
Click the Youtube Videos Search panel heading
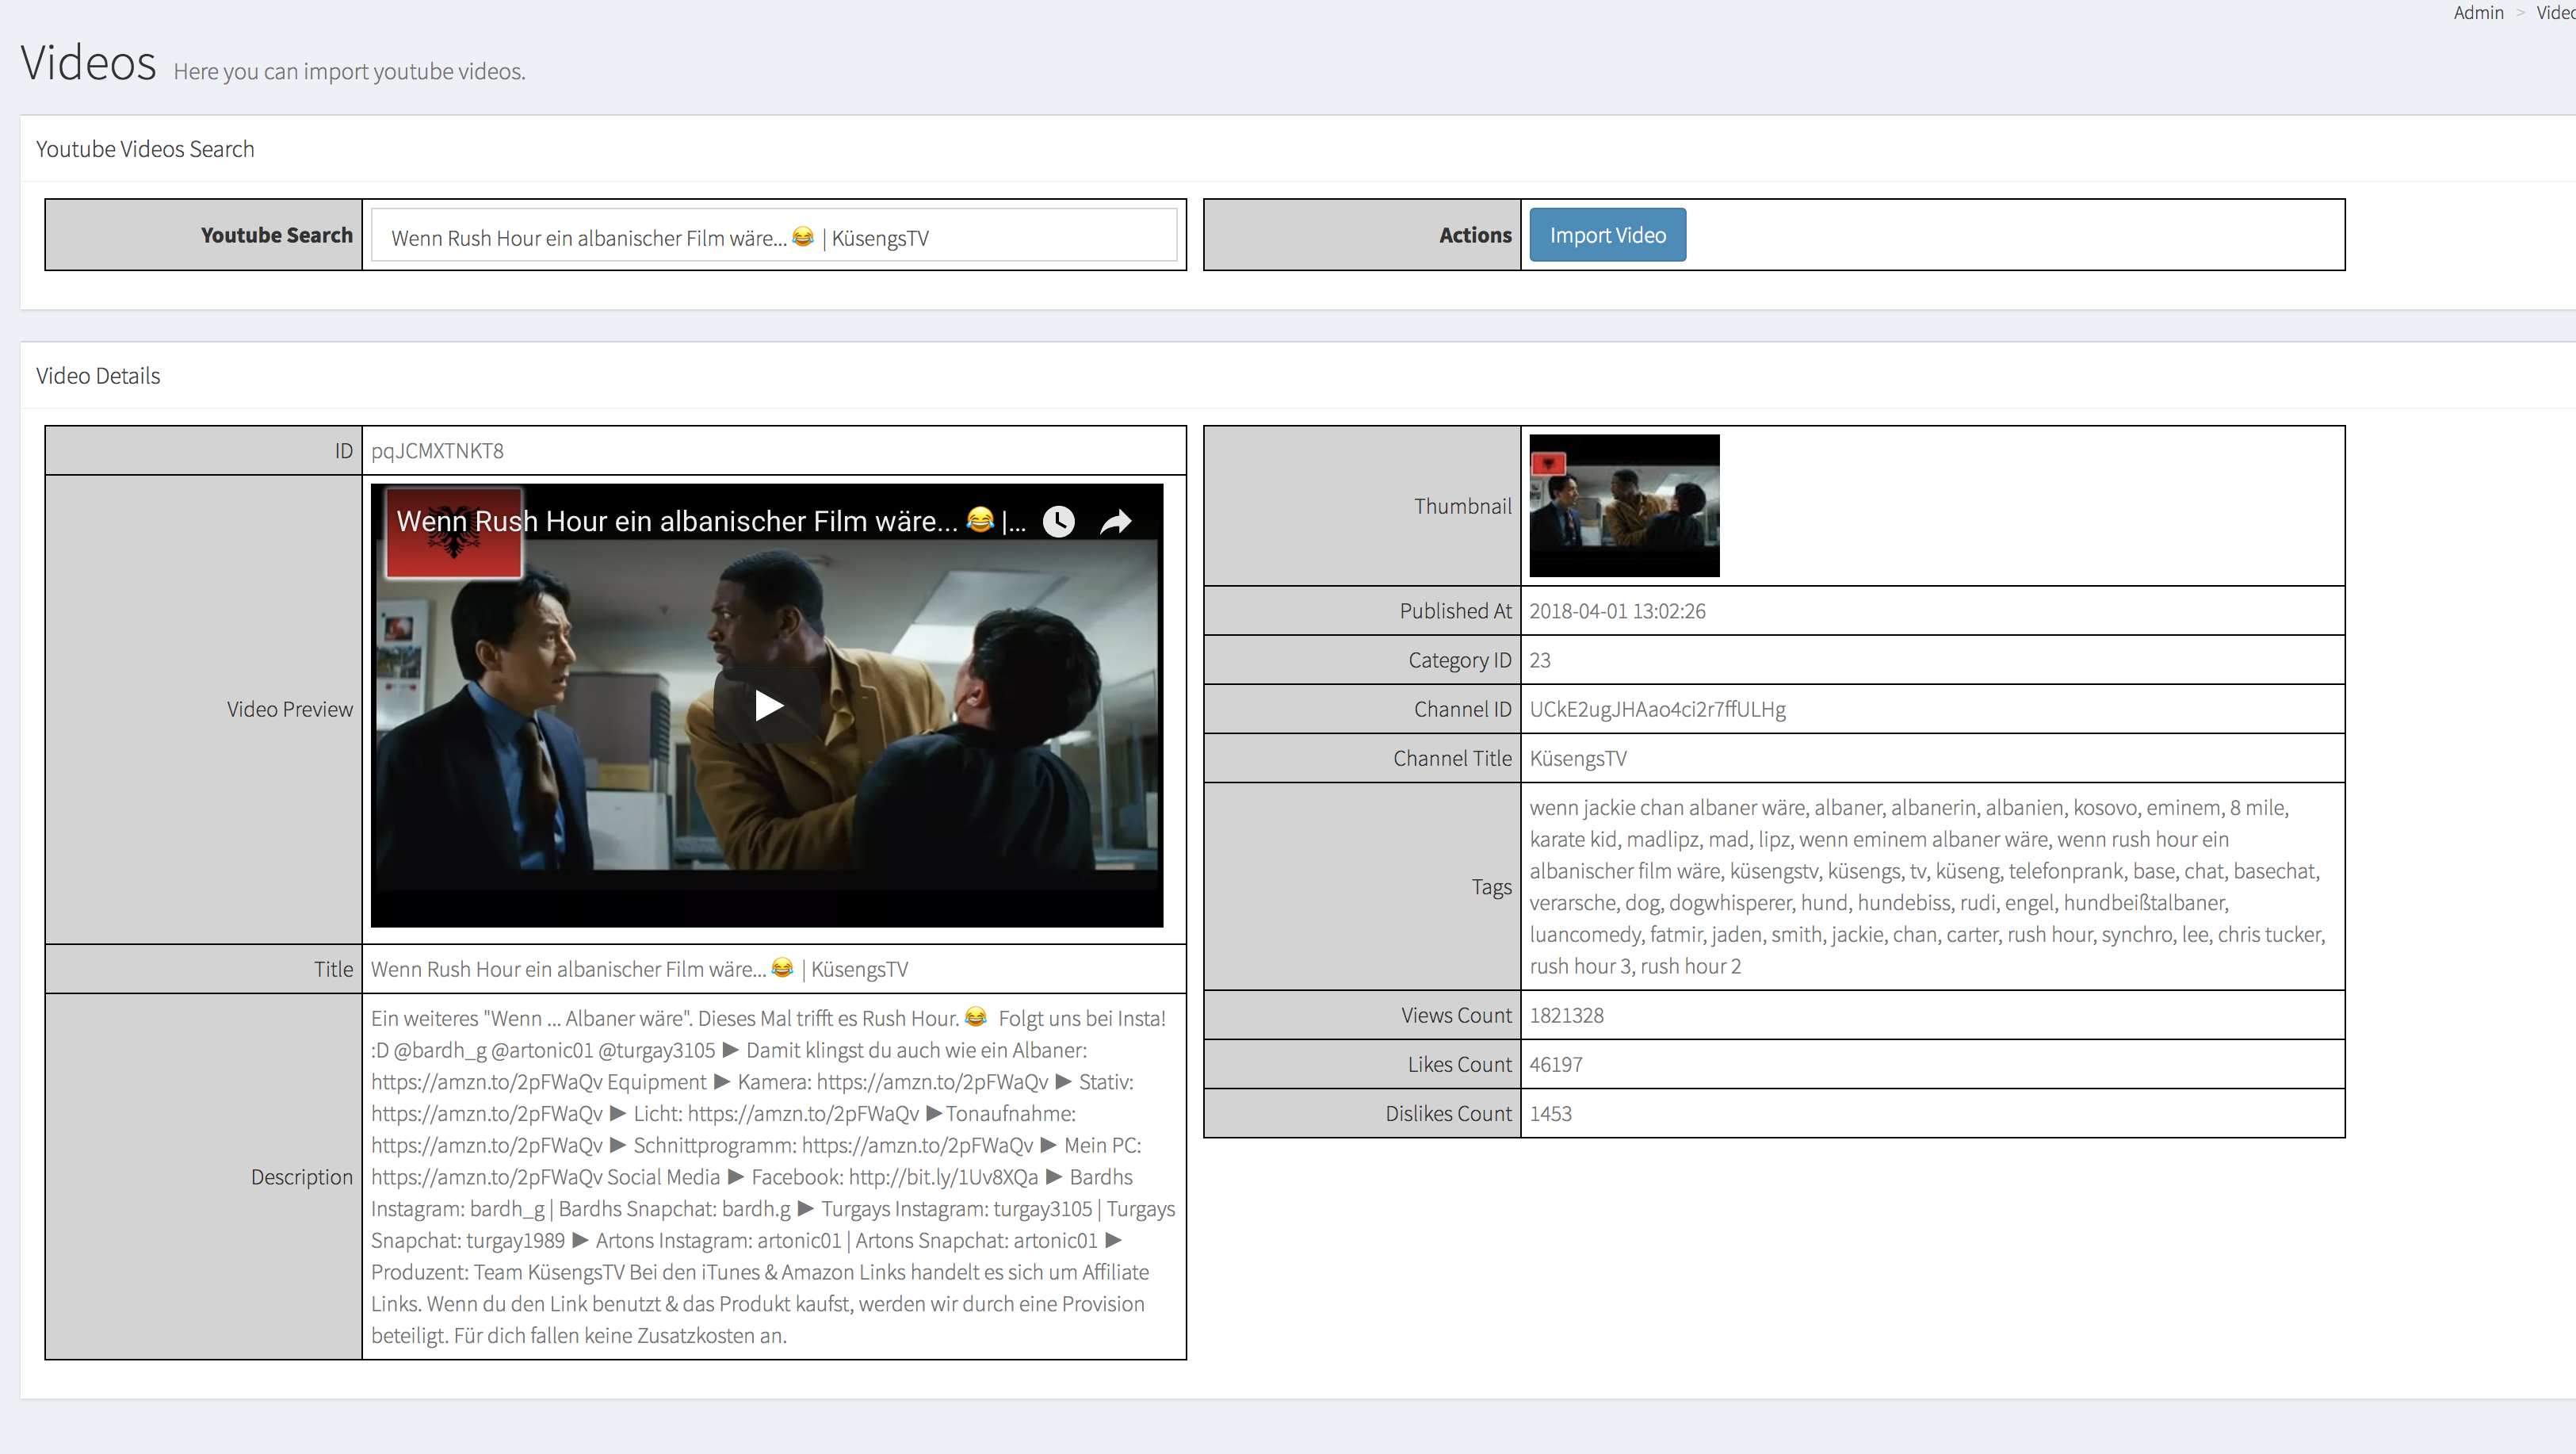145,149
